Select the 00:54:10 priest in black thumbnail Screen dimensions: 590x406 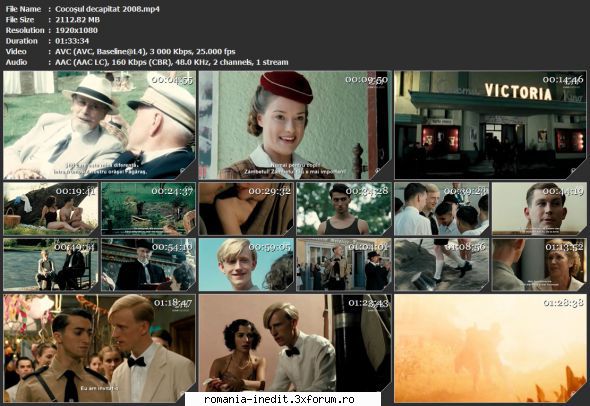pyautogui.click(x=148, y=265)
